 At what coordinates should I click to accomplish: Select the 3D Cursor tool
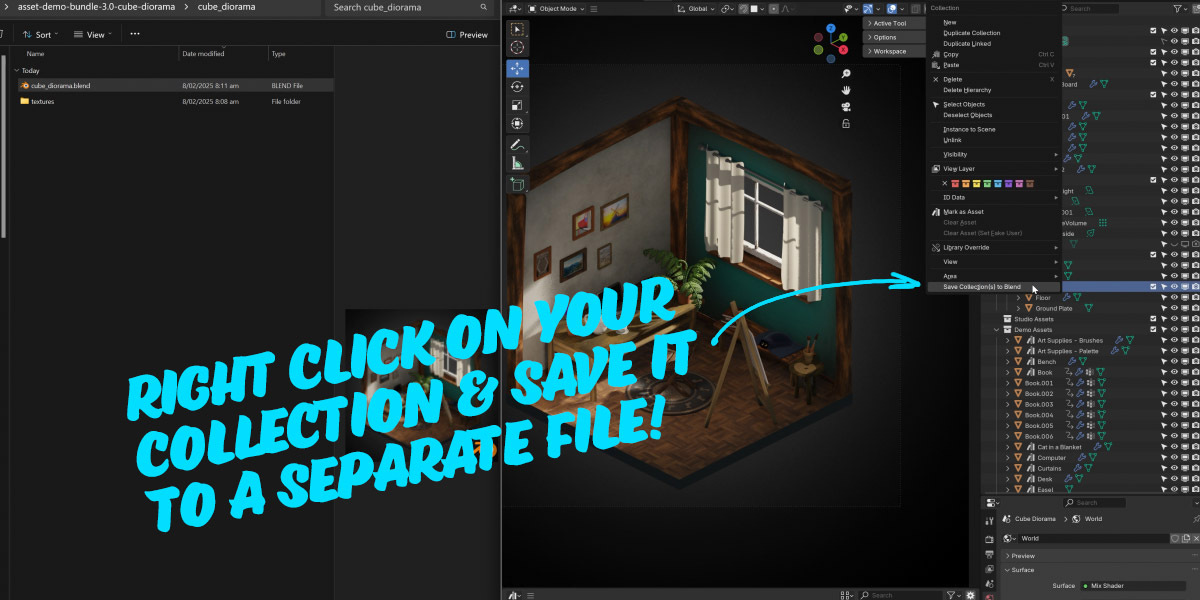(517, 47)
